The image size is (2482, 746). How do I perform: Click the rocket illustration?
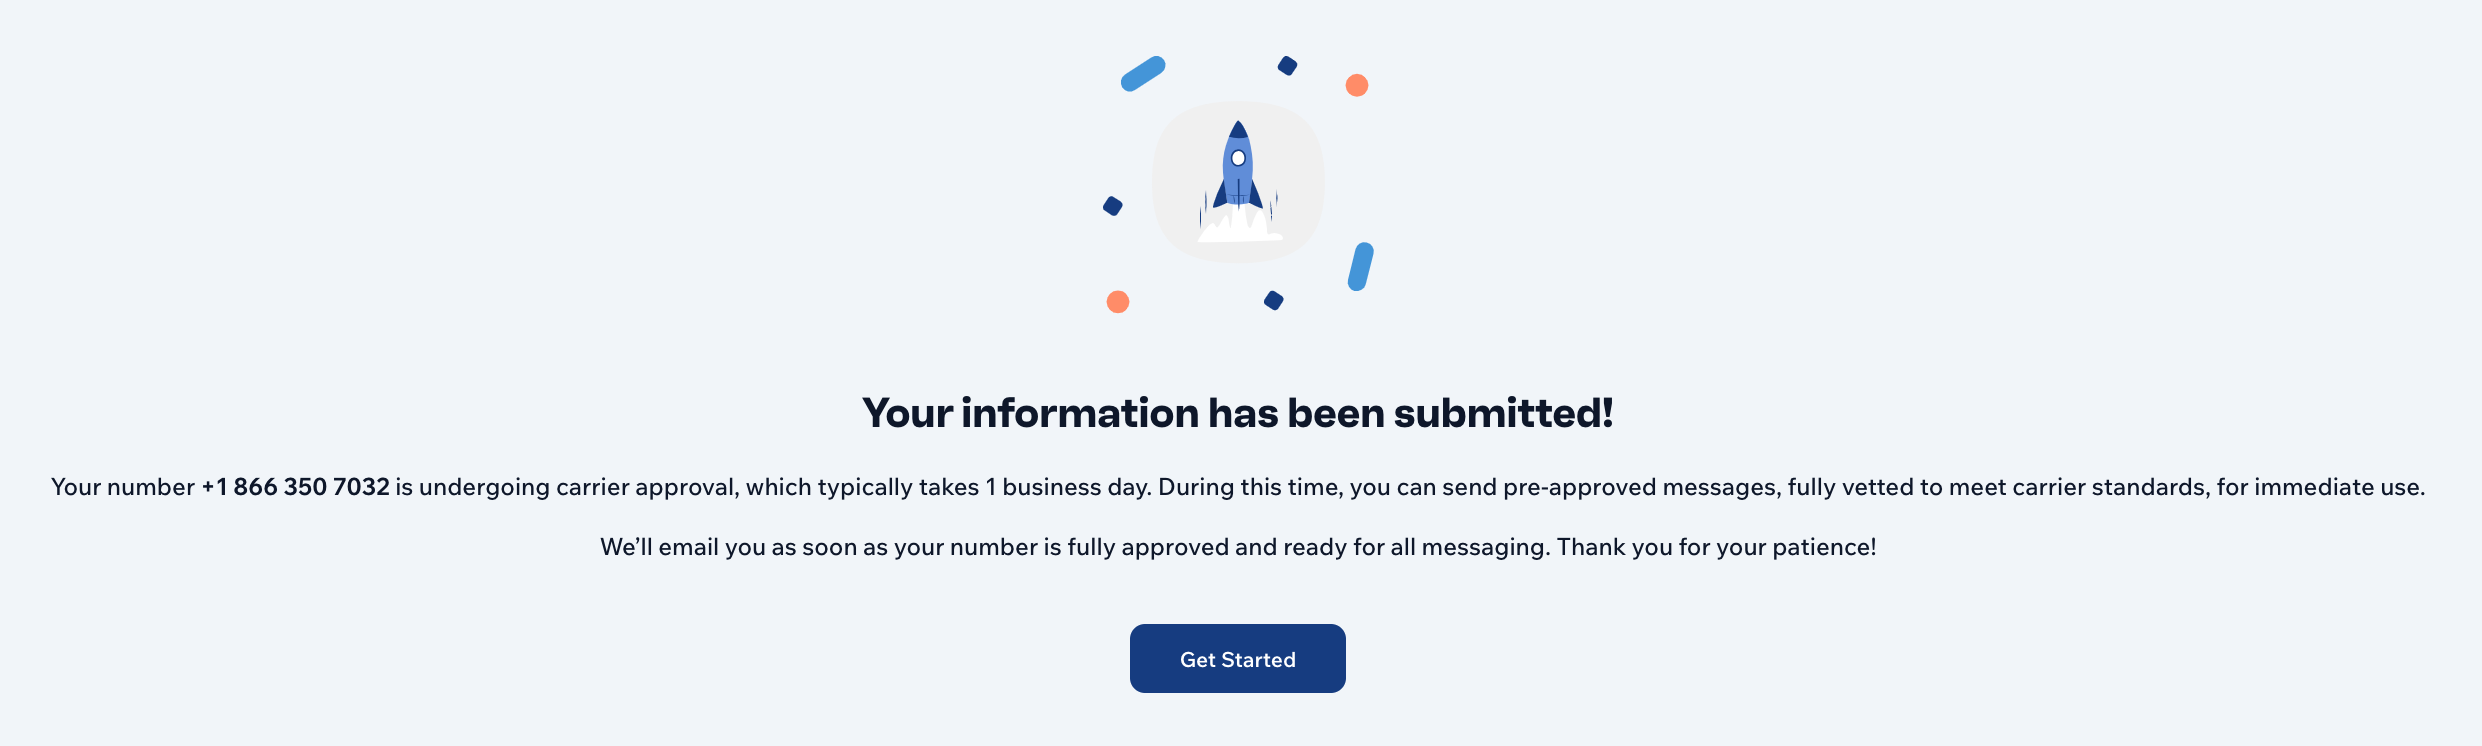[1238, 182]
